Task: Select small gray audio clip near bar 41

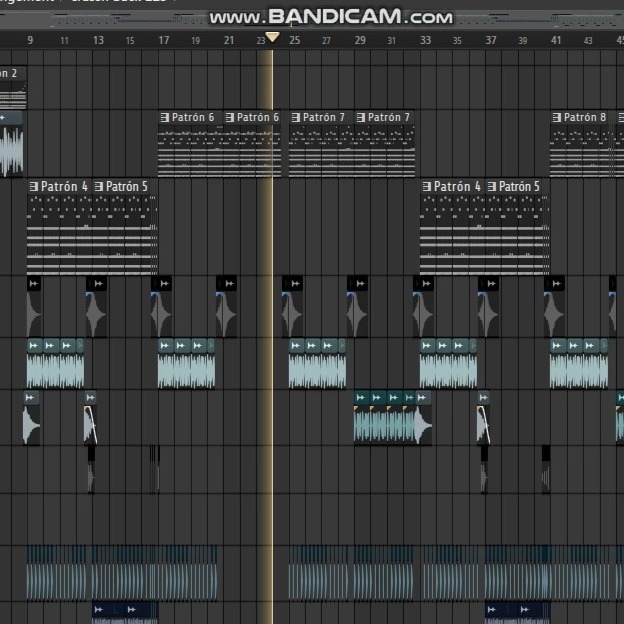Action: [546, 470]
